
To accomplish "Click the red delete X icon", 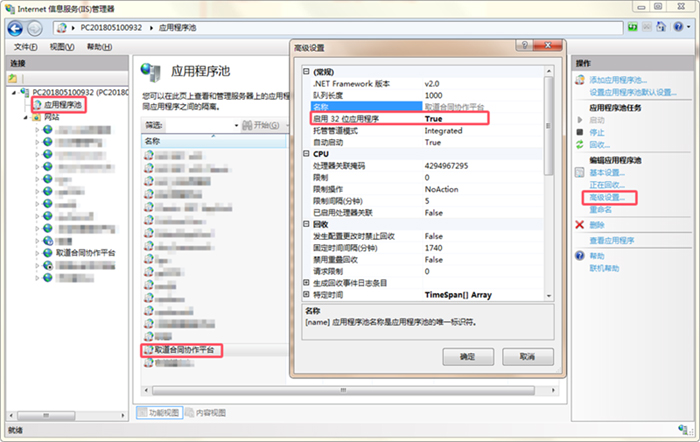I will point(579,225).
